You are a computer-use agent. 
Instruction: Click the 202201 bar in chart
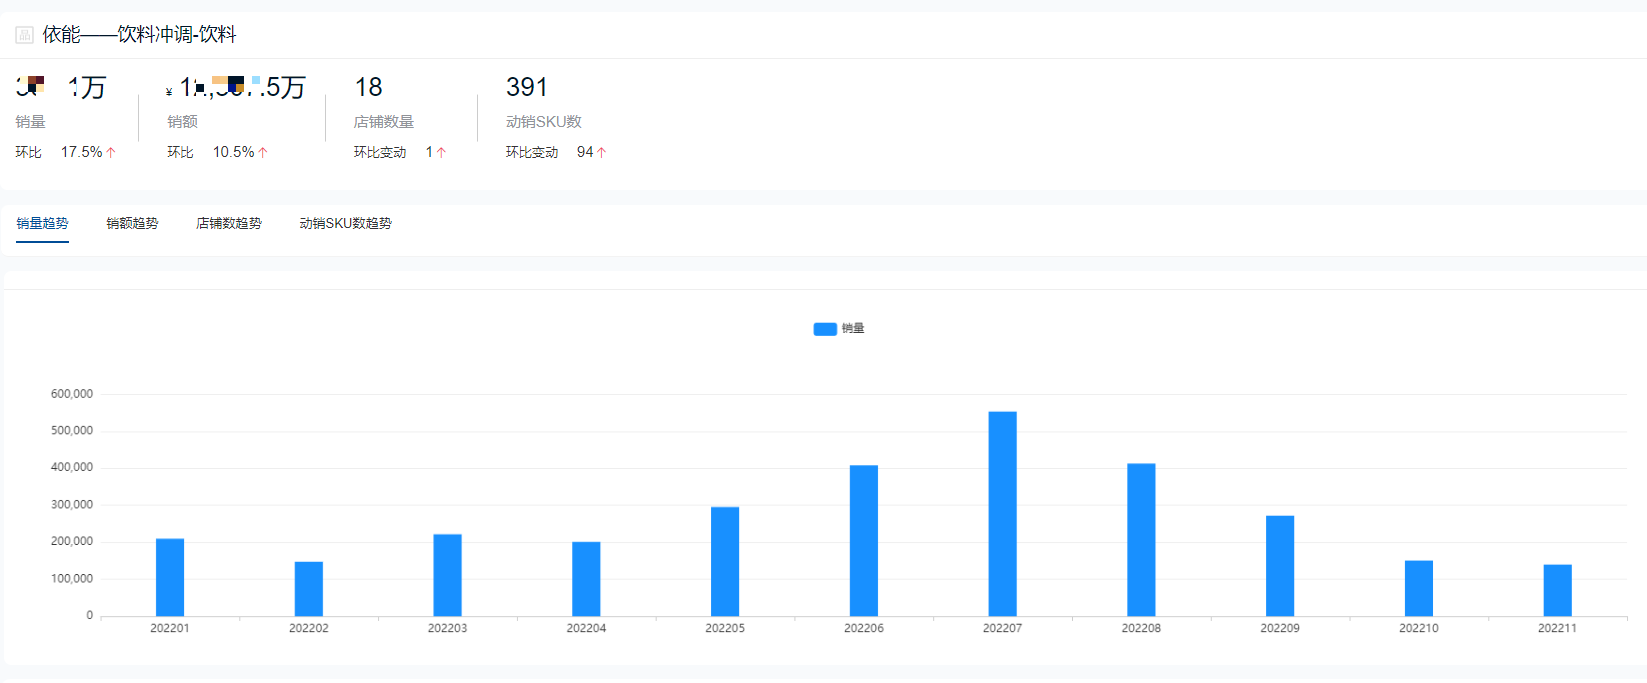[170, 577]
